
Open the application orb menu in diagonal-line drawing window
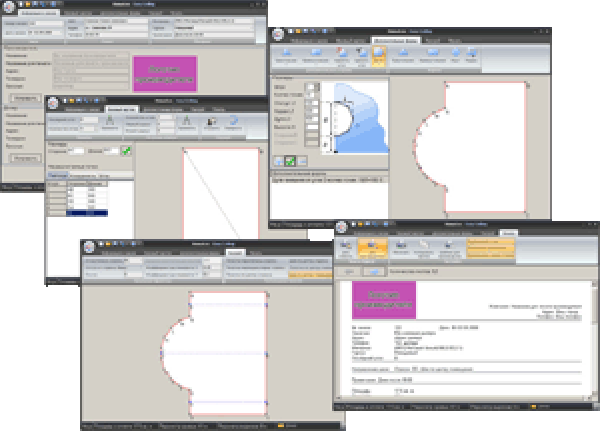click(52, 103)
